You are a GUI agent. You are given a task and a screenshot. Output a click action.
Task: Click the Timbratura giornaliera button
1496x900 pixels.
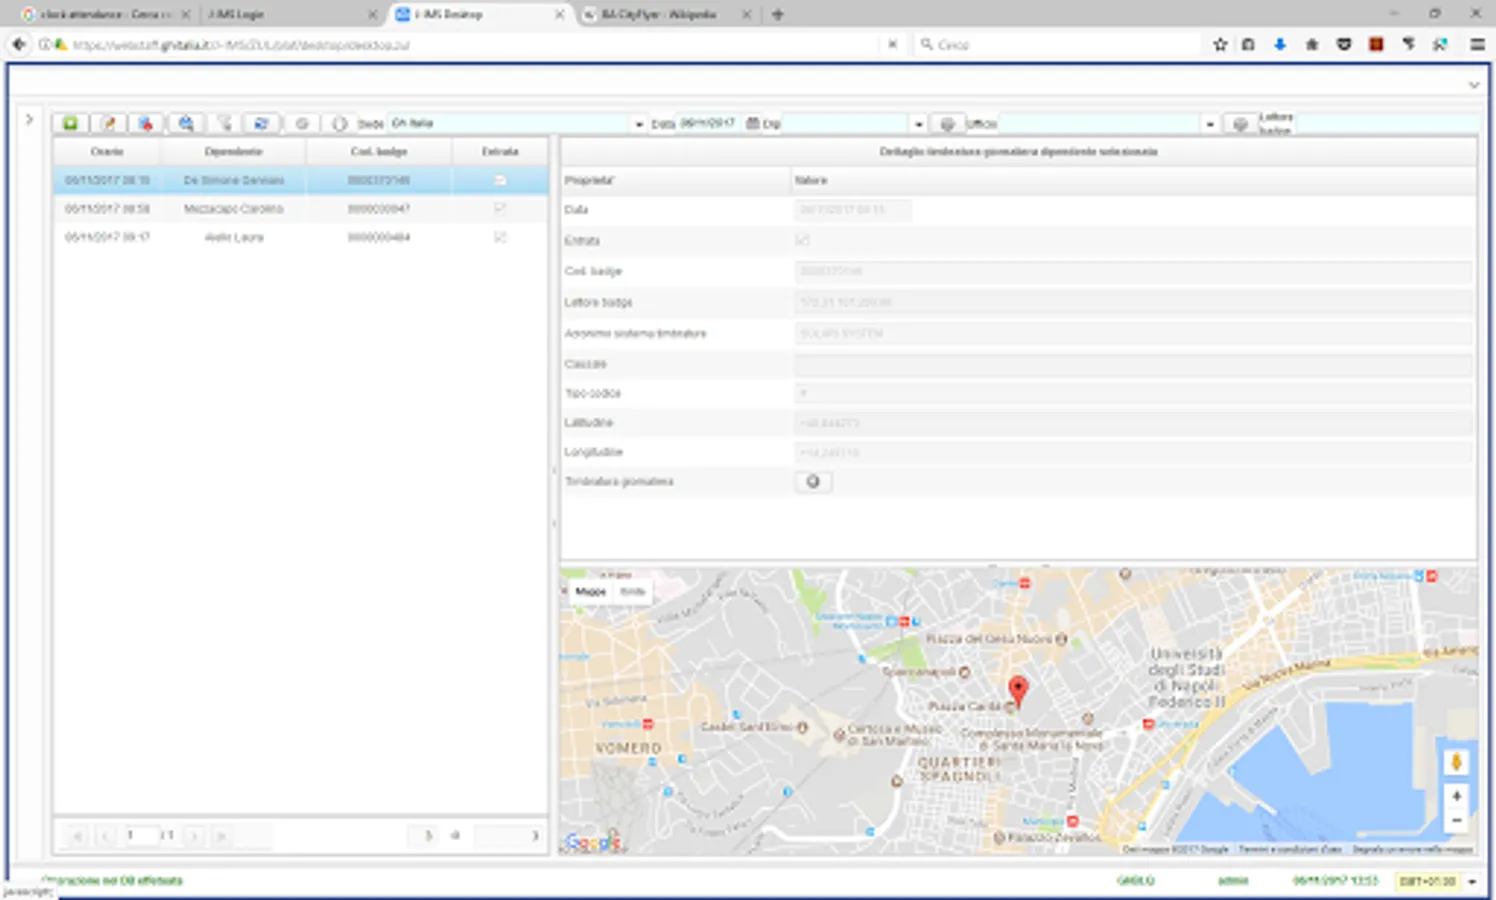pos(813,481)
